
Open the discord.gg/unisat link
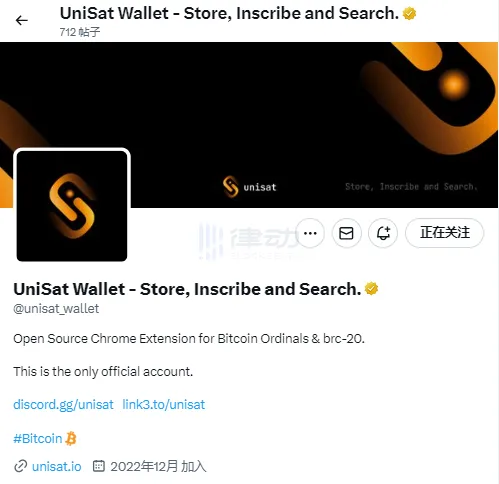[x=63, y=404]
